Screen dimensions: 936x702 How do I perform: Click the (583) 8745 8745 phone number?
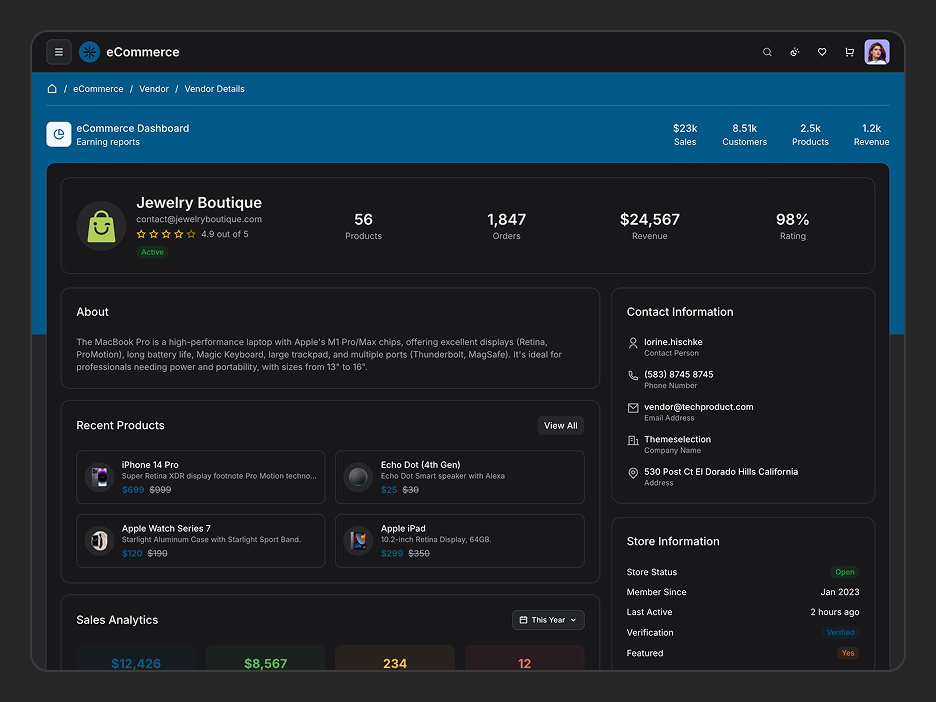(678, 374)
